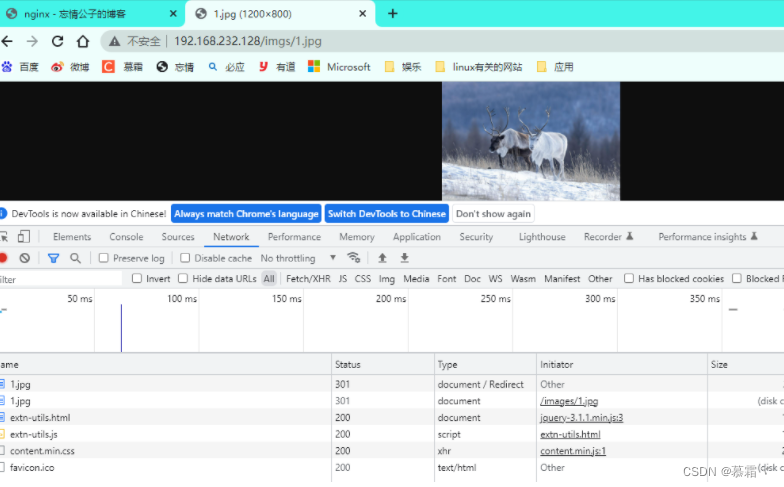Image resolution: width=784 pixels, height=487 pixels.
Task: Click the browser forward arrow
Action: 32,41
